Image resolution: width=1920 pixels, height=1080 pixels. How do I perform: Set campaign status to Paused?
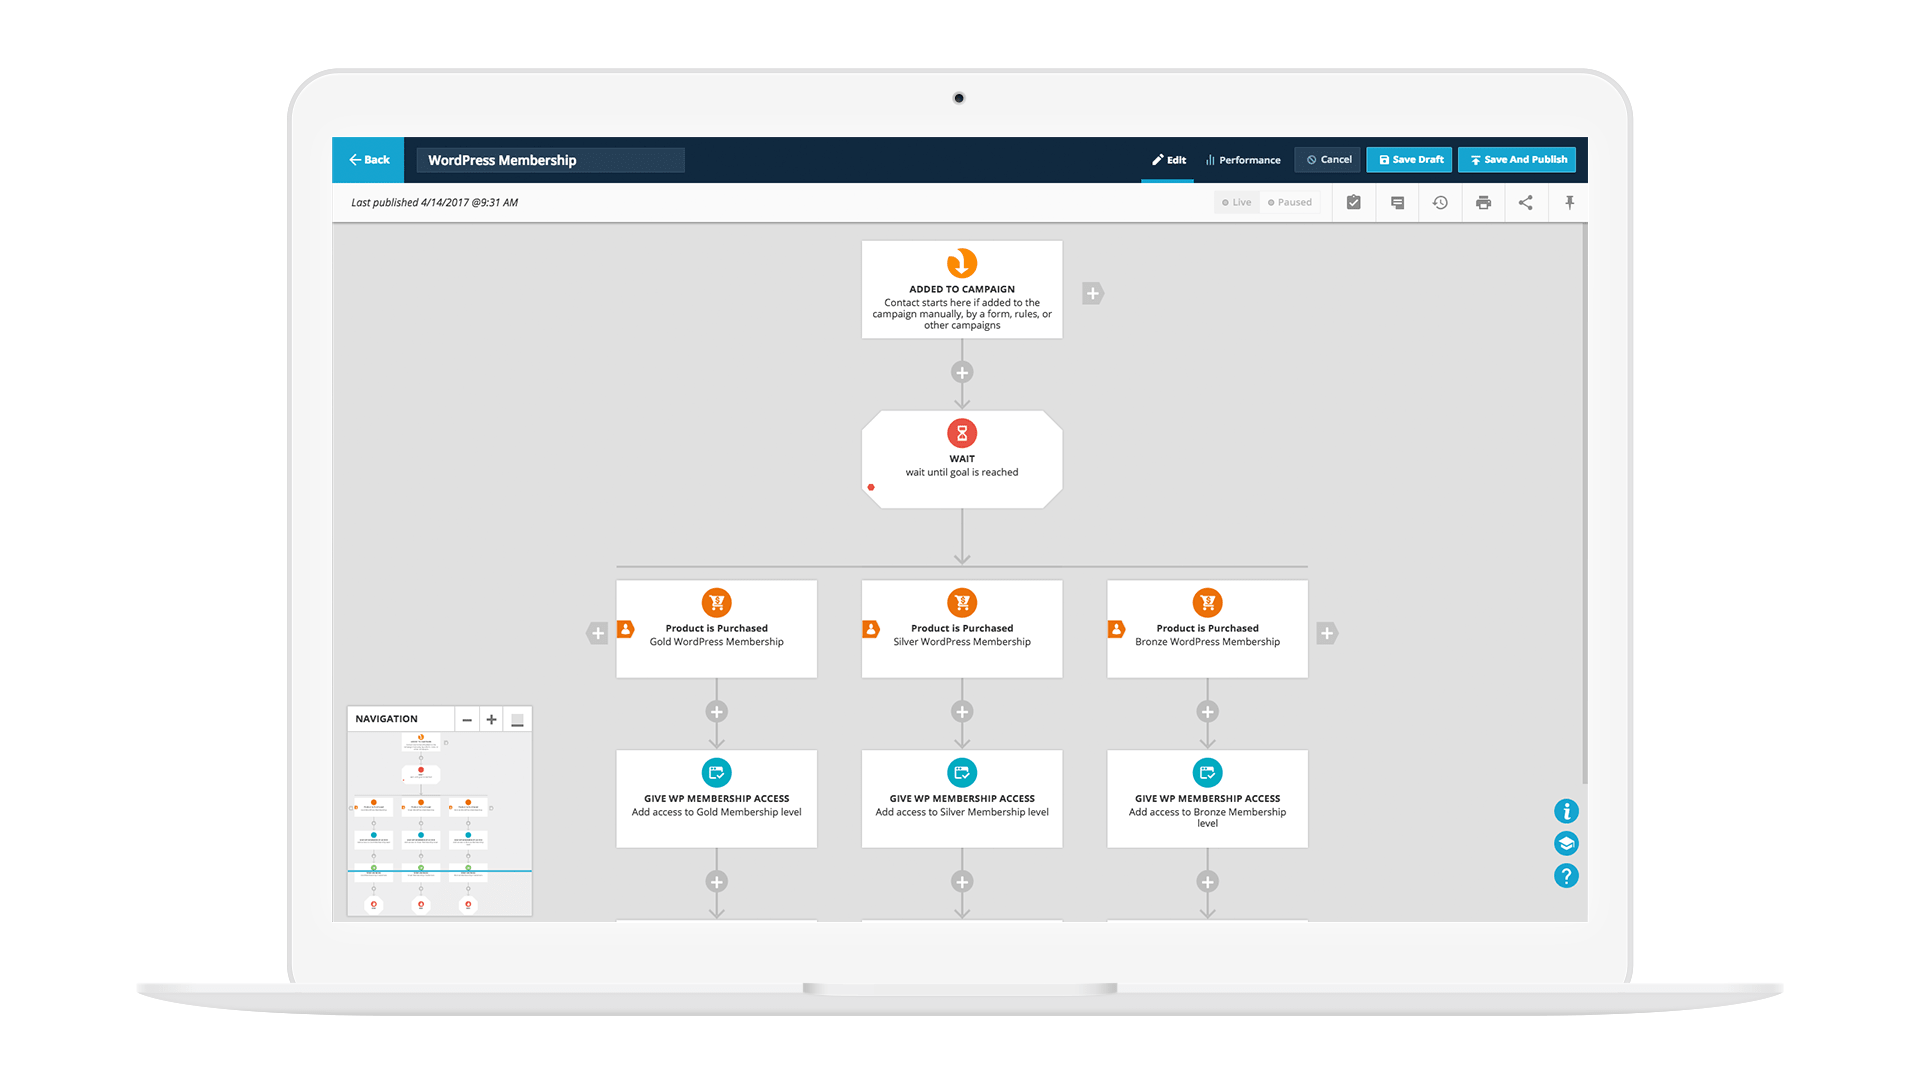tap(1290, 203)
